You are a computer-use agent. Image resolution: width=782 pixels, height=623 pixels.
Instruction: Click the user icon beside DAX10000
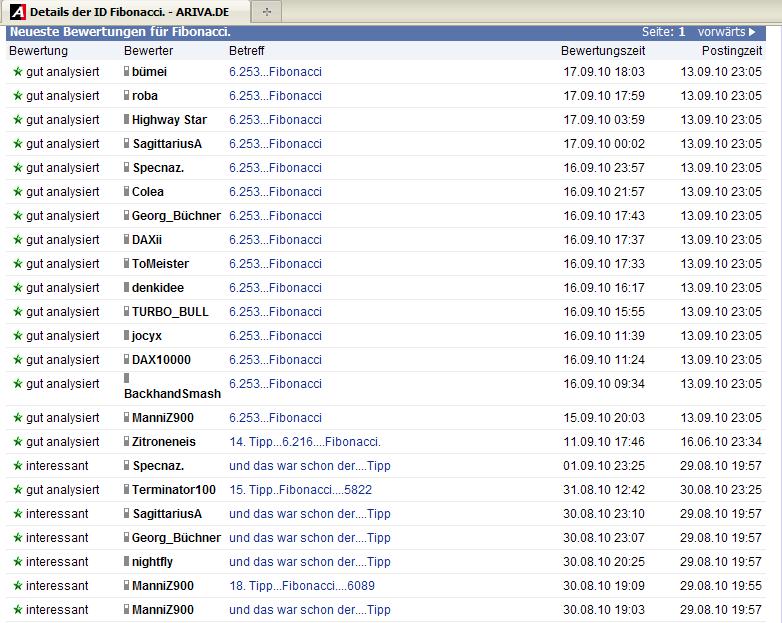point(127,359)
